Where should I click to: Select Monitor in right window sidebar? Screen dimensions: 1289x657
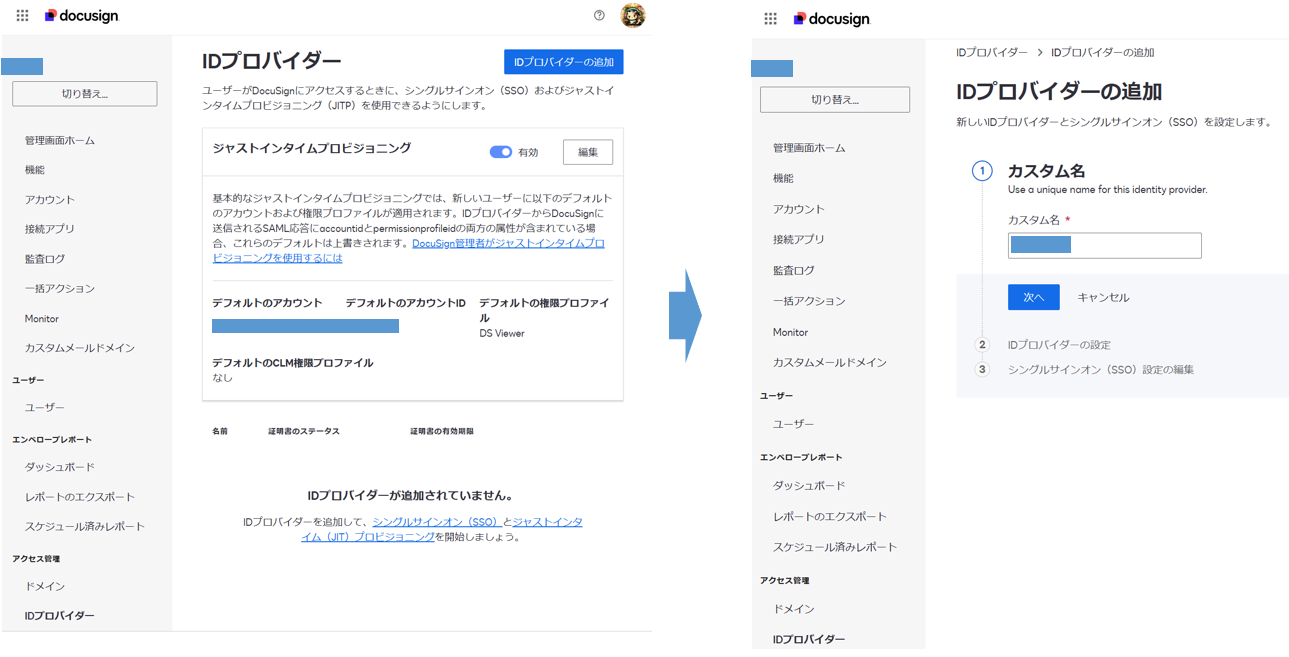[x=790, y=332]
